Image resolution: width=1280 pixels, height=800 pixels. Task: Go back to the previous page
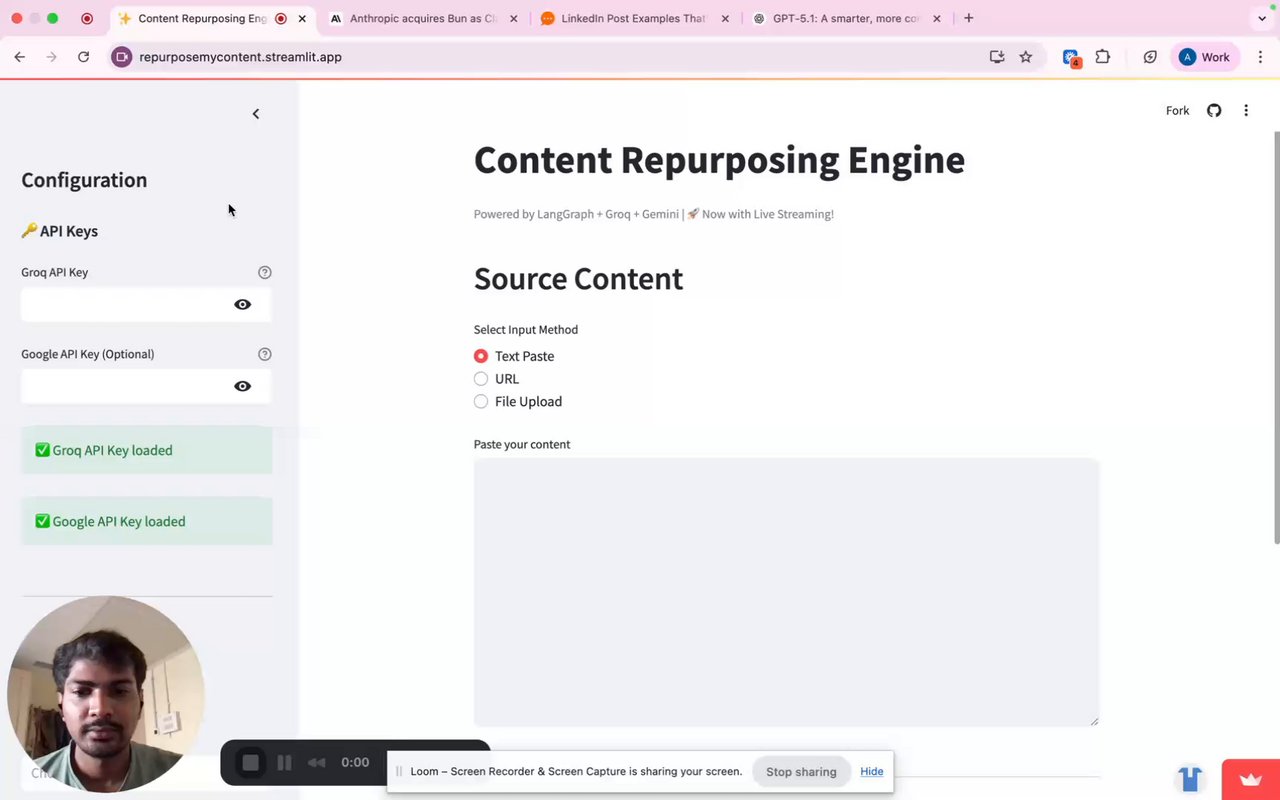[20, 57]
